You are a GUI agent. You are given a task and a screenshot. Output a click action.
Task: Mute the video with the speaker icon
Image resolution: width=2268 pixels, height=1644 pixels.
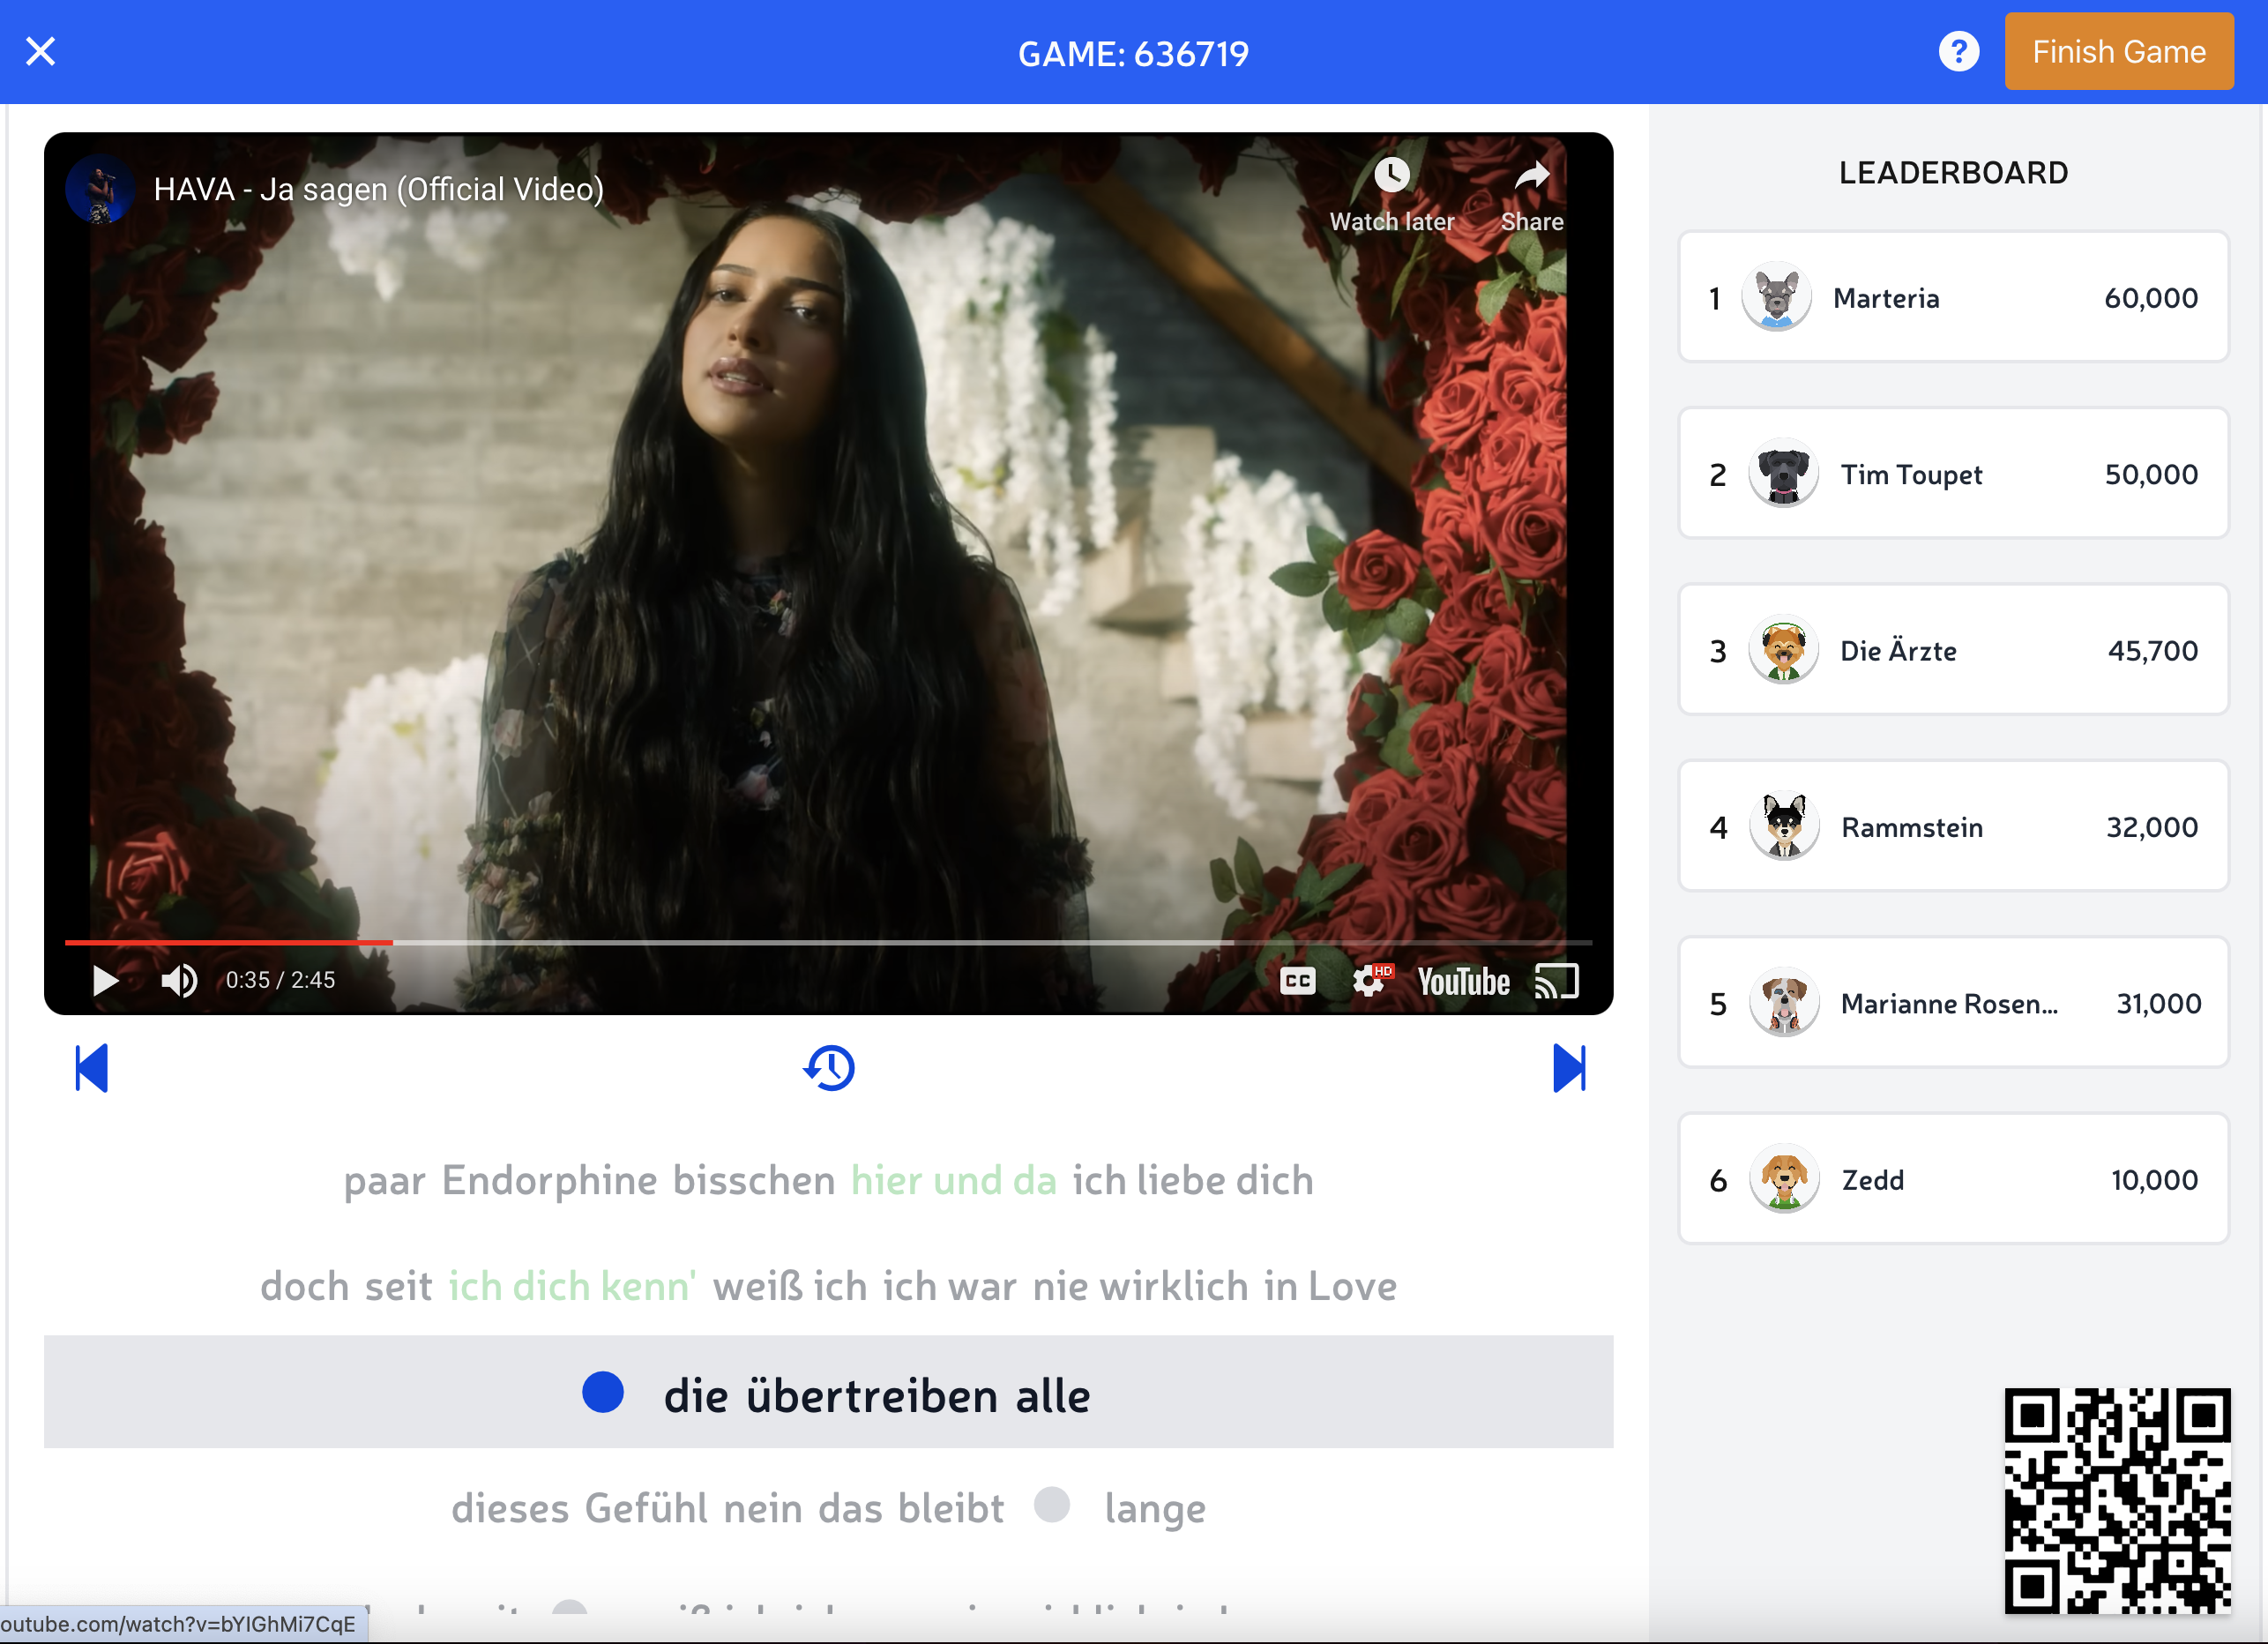click(179, 980)
